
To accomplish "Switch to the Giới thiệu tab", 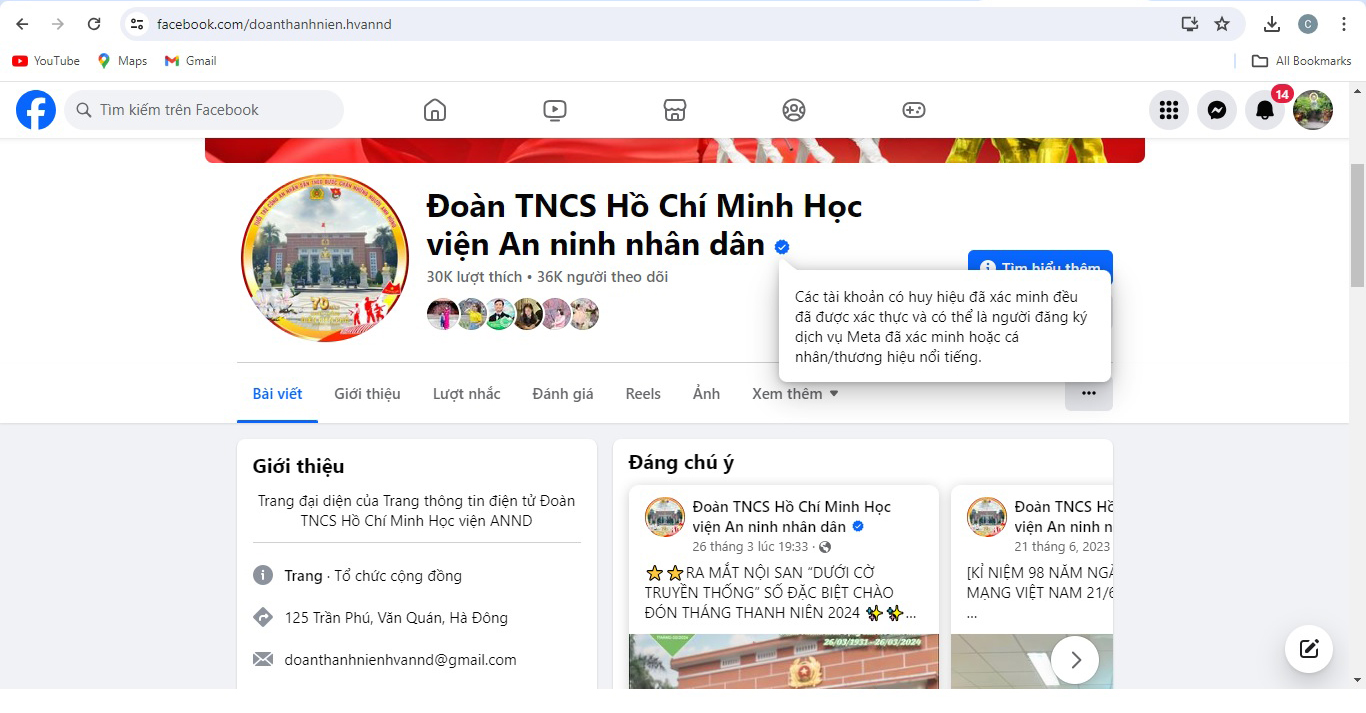I will coord(367,394).
